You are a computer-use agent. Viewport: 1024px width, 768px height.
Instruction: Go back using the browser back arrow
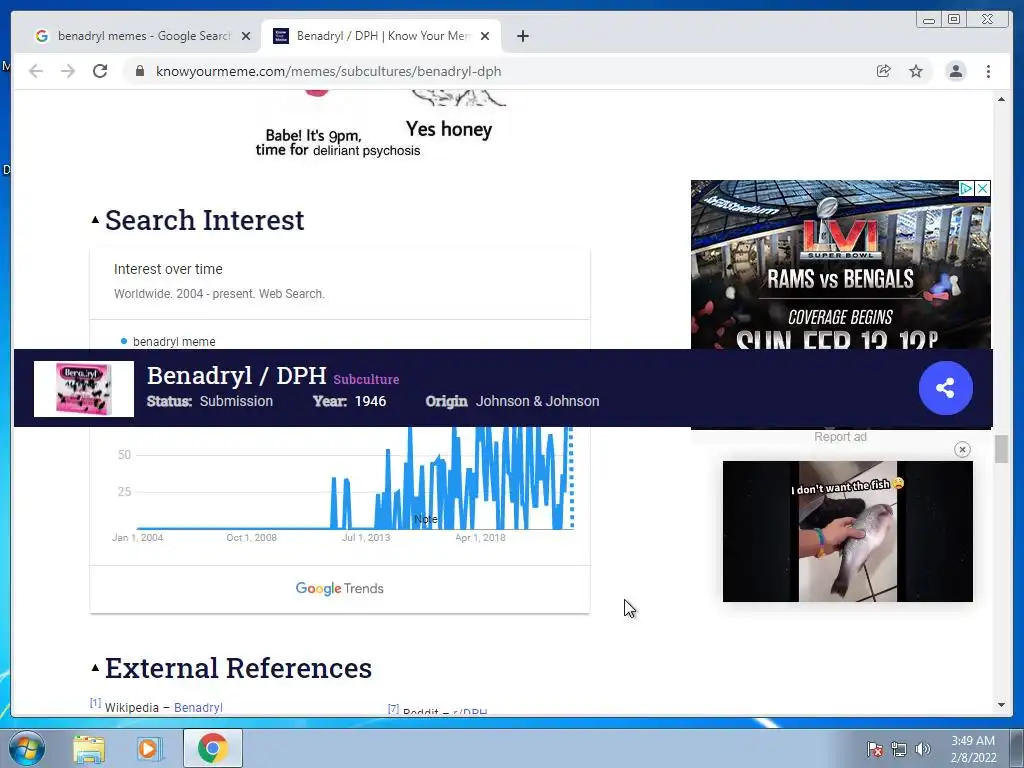pos(36,71)
